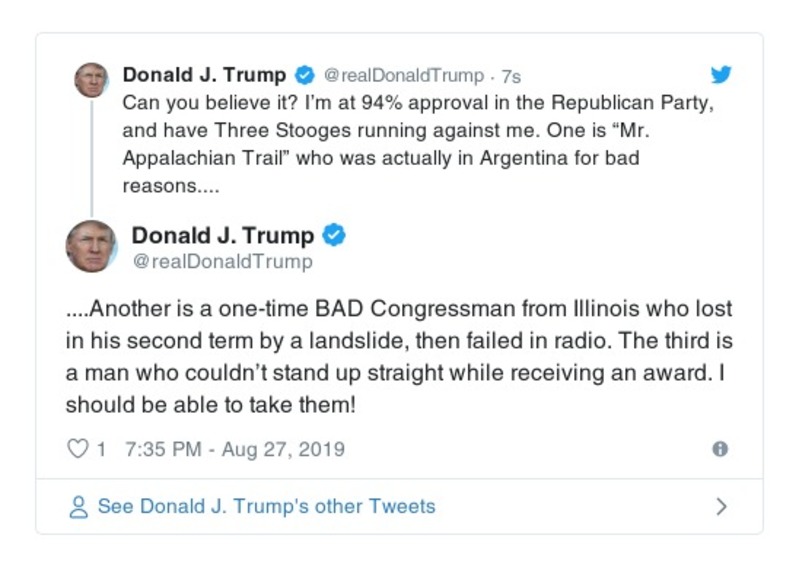Open the large profile avatar of the main tweet
This screenshot has height=583, width=799.
click(x=91, y=246)
